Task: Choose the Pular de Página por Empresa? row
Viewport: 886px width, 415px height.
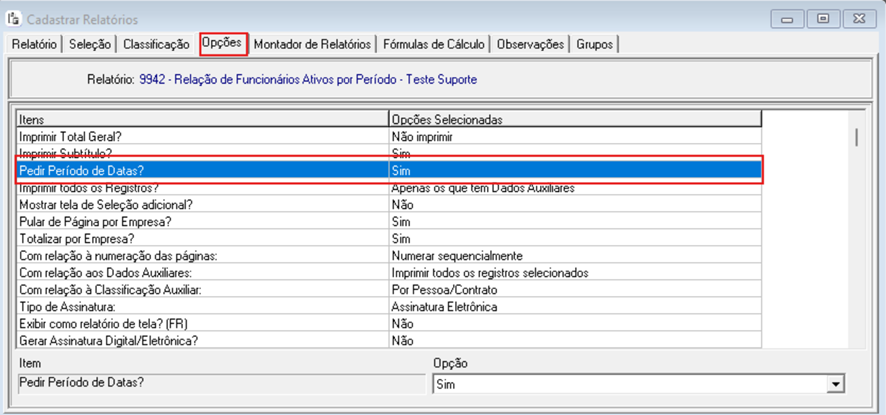Action: click(x=200, y=221)
